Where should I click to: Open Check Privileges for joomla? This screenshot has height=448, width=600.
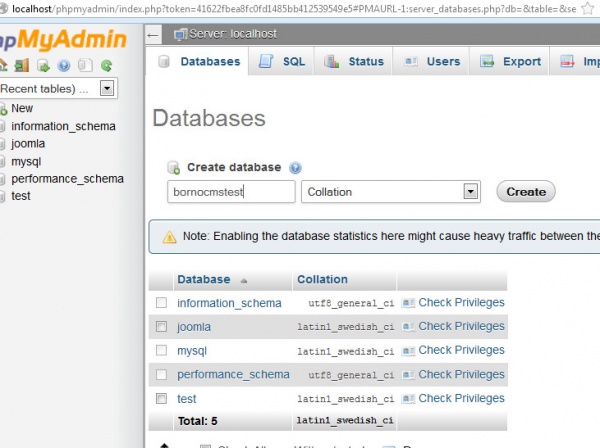pos(461,326)
